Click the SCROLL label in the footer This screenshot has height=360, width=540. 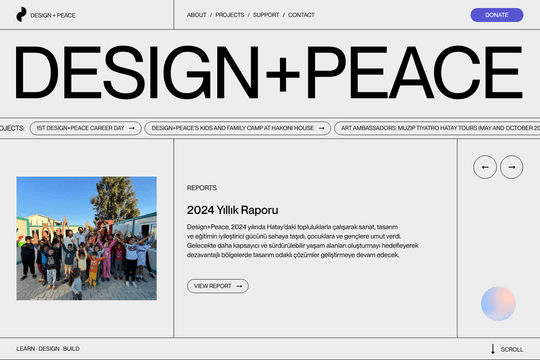512,349
